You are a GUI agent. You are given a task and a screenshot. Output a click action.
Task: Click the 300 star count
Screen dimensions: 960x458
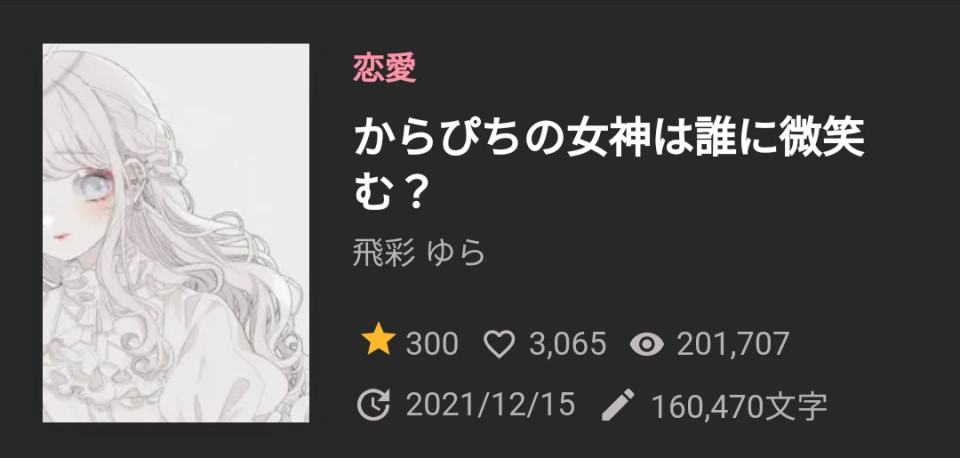432,344
